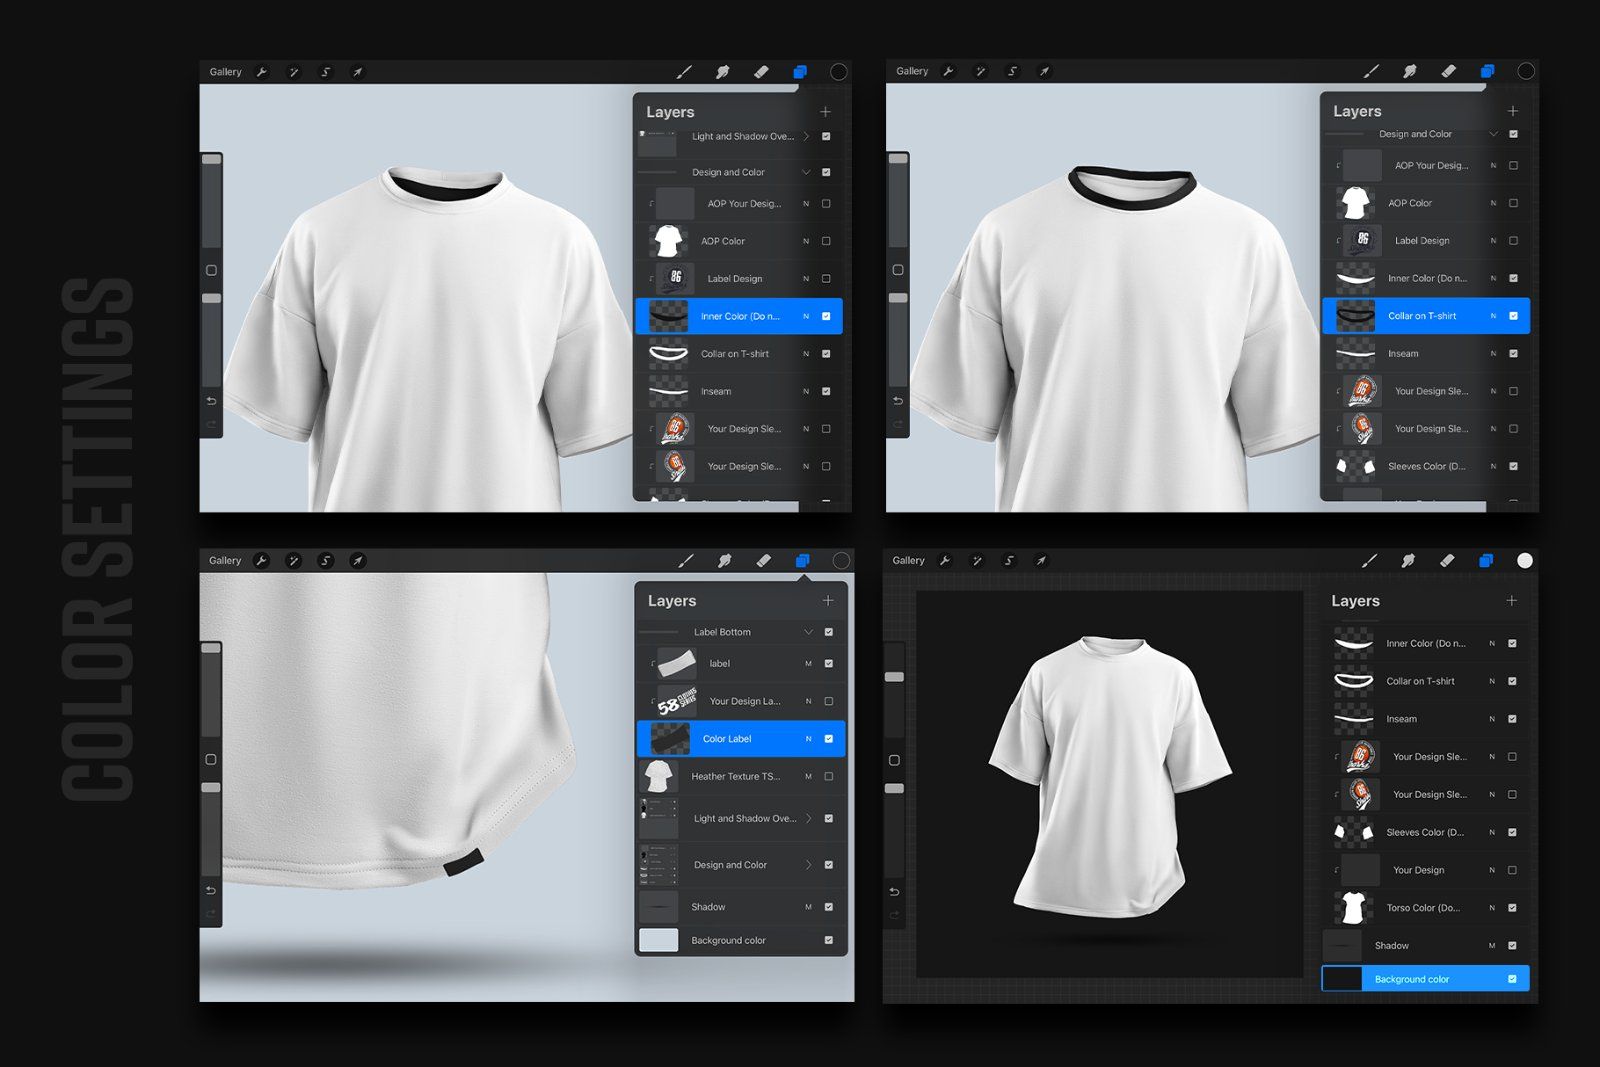Add a new layer with the plus button

[826, 111]
